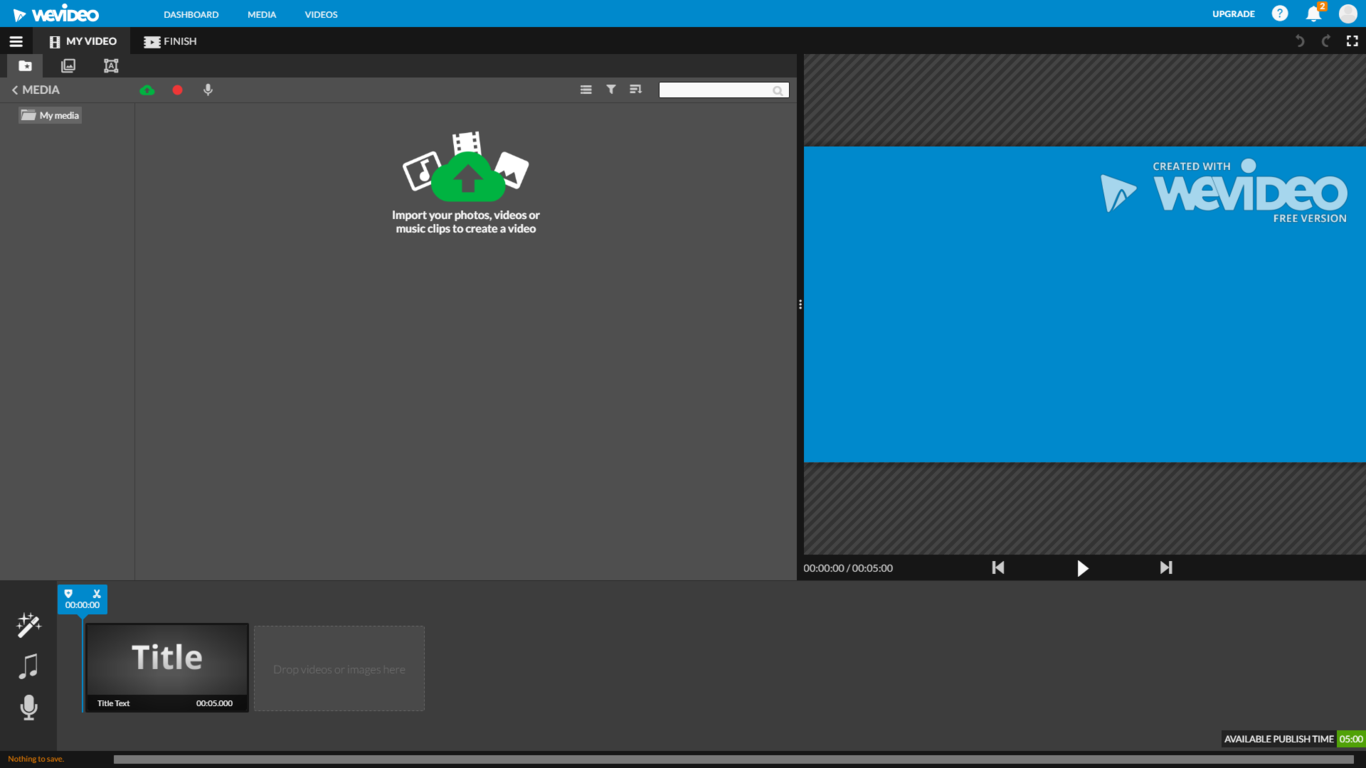Open DASHBOARD in the top navigation
The height and width of the screenshot is (768, 1366).
tap(191, 14)
